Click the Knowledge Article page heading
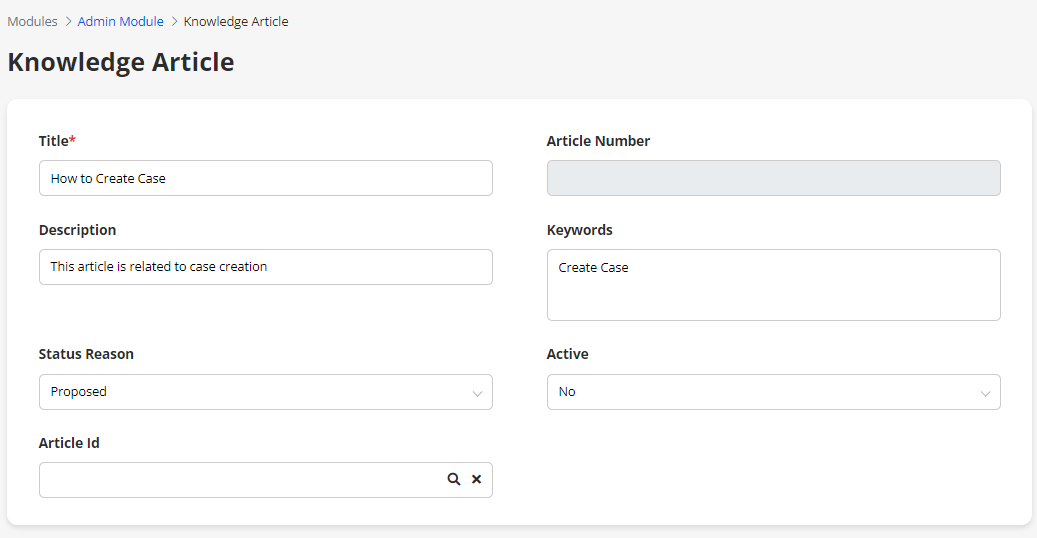The width and height of the screenshot is (1037, 538). pos(121,62)
